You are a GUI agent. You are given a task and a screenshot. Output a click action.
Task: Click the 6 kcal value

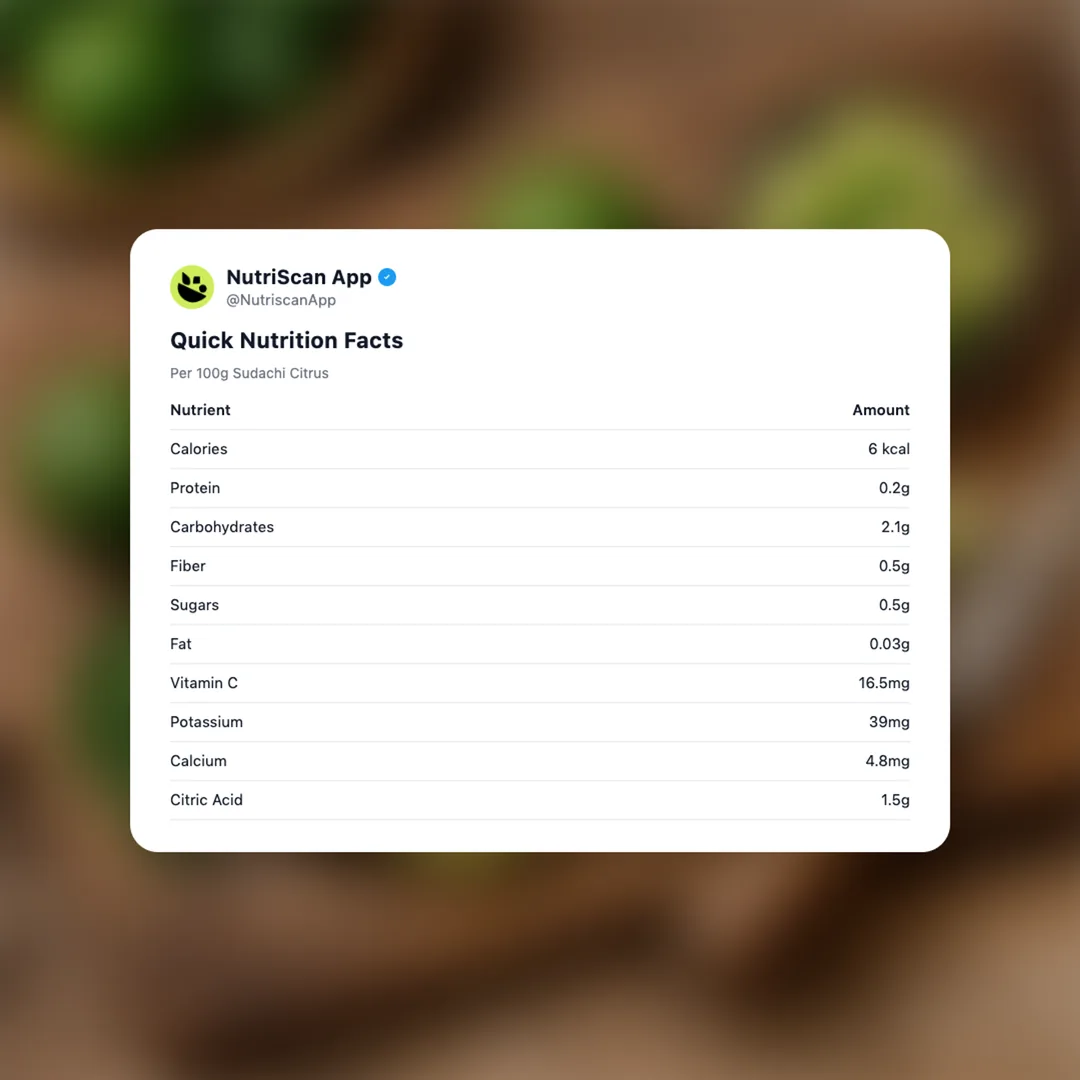point(888,449)
